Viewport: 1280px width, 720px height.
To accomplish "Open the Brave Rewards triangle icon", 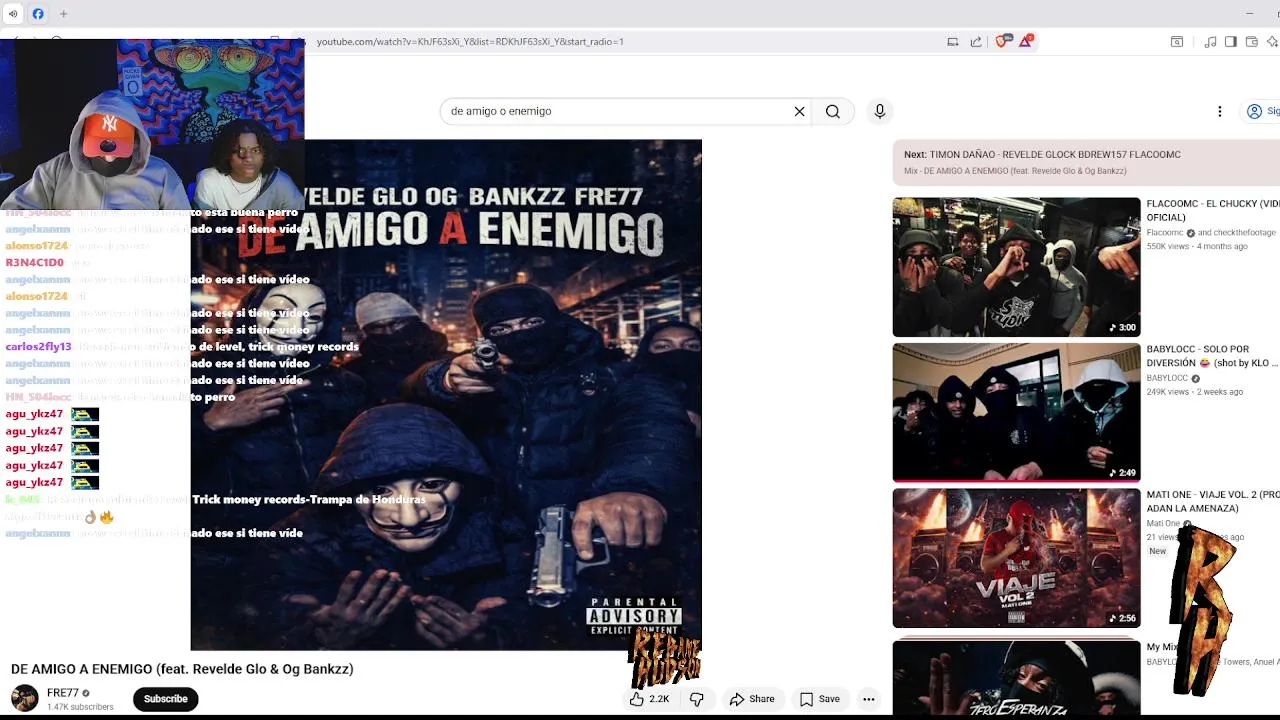I will pyautogui.click(x=1026, y=41).
